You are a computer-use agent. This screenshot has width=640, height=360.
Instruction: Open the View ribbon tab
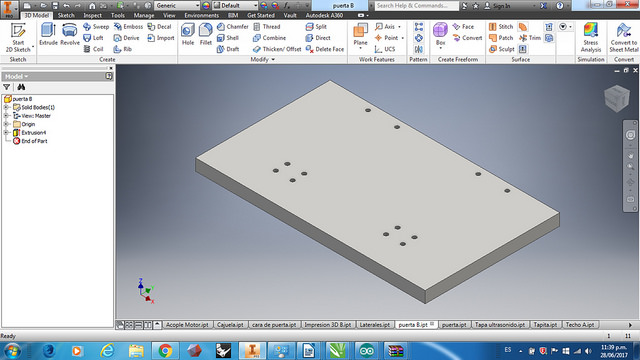click(169, 16)
